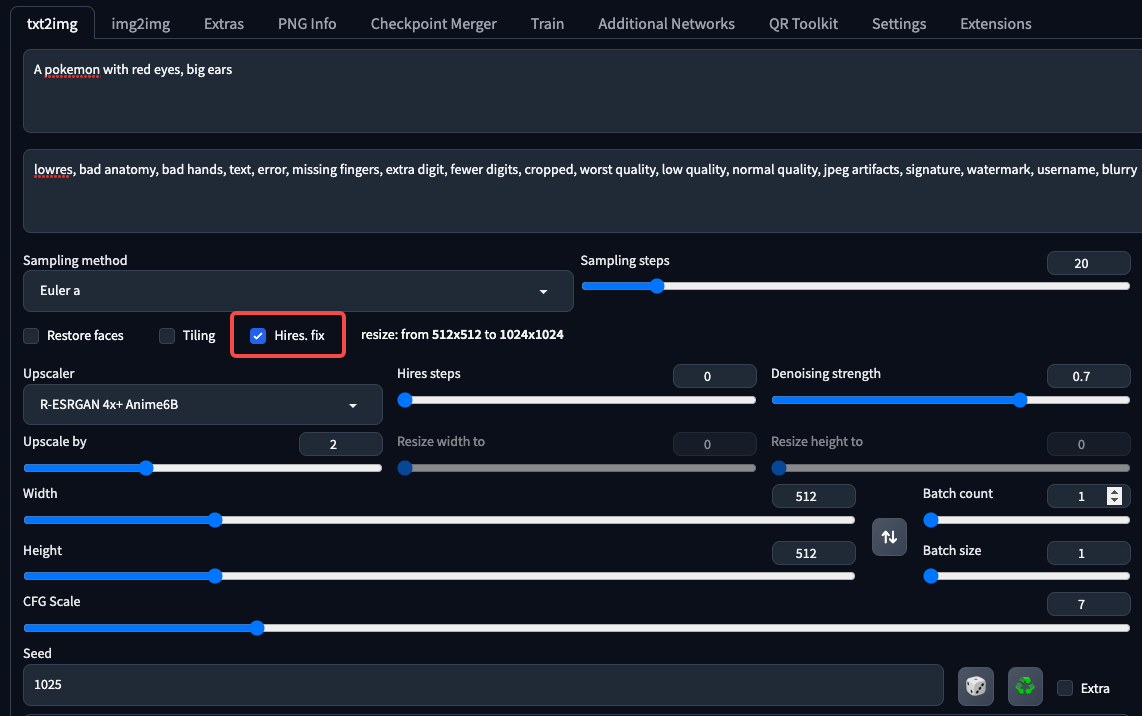Enable the Extra seed checkbox
The width and height of the screenshot is (1142, 716).
tap(1065, 688)
